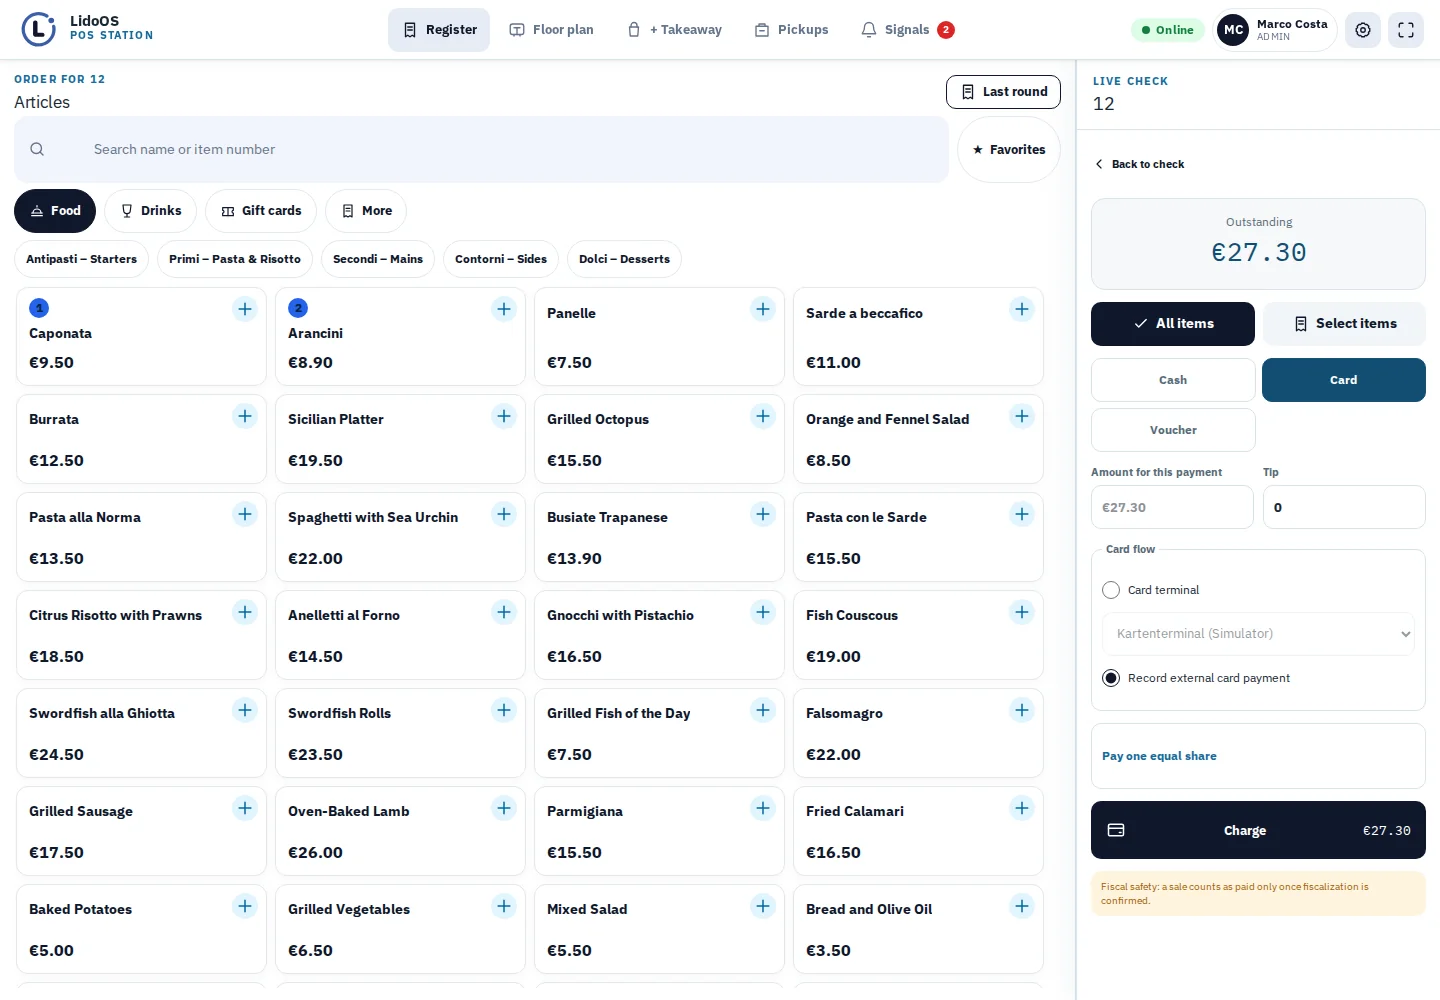
Task: Click the LidoOS logo icon
Action: [x=39, y=29]
